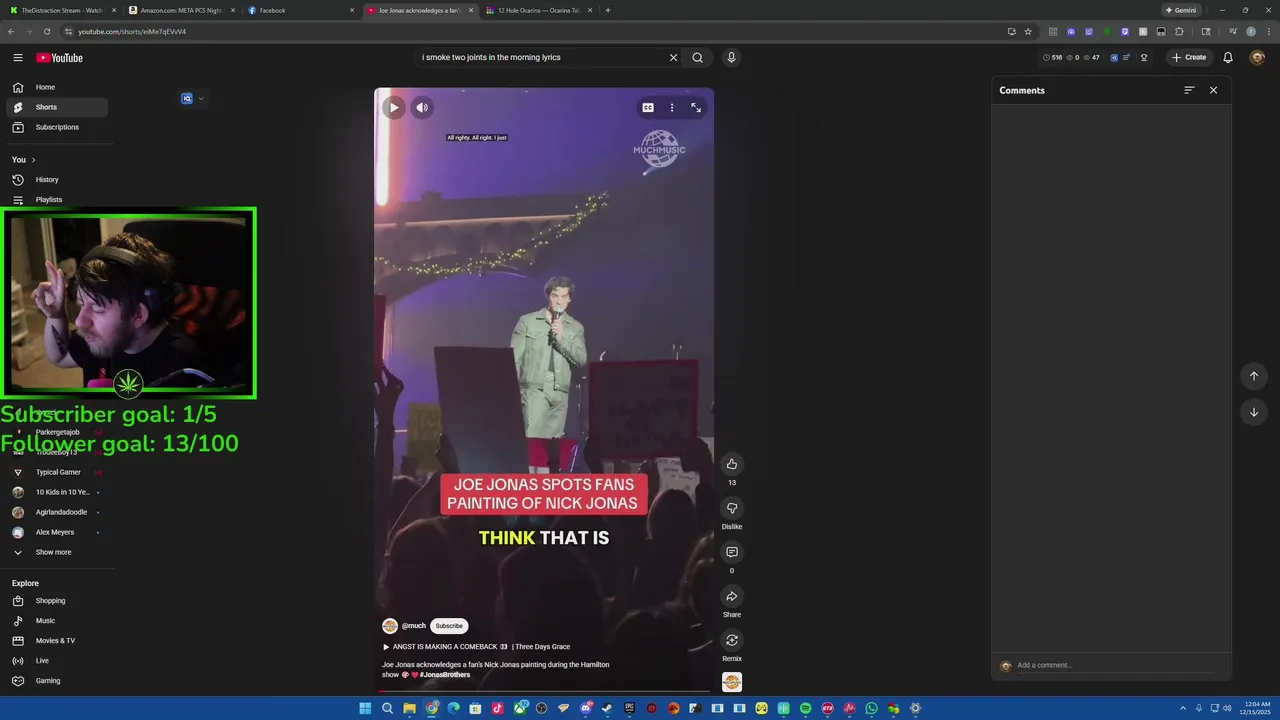Click the #JonasBrothers hashtag
Viewport: 1280px width, 720px height.
click(x=445, y=675)
